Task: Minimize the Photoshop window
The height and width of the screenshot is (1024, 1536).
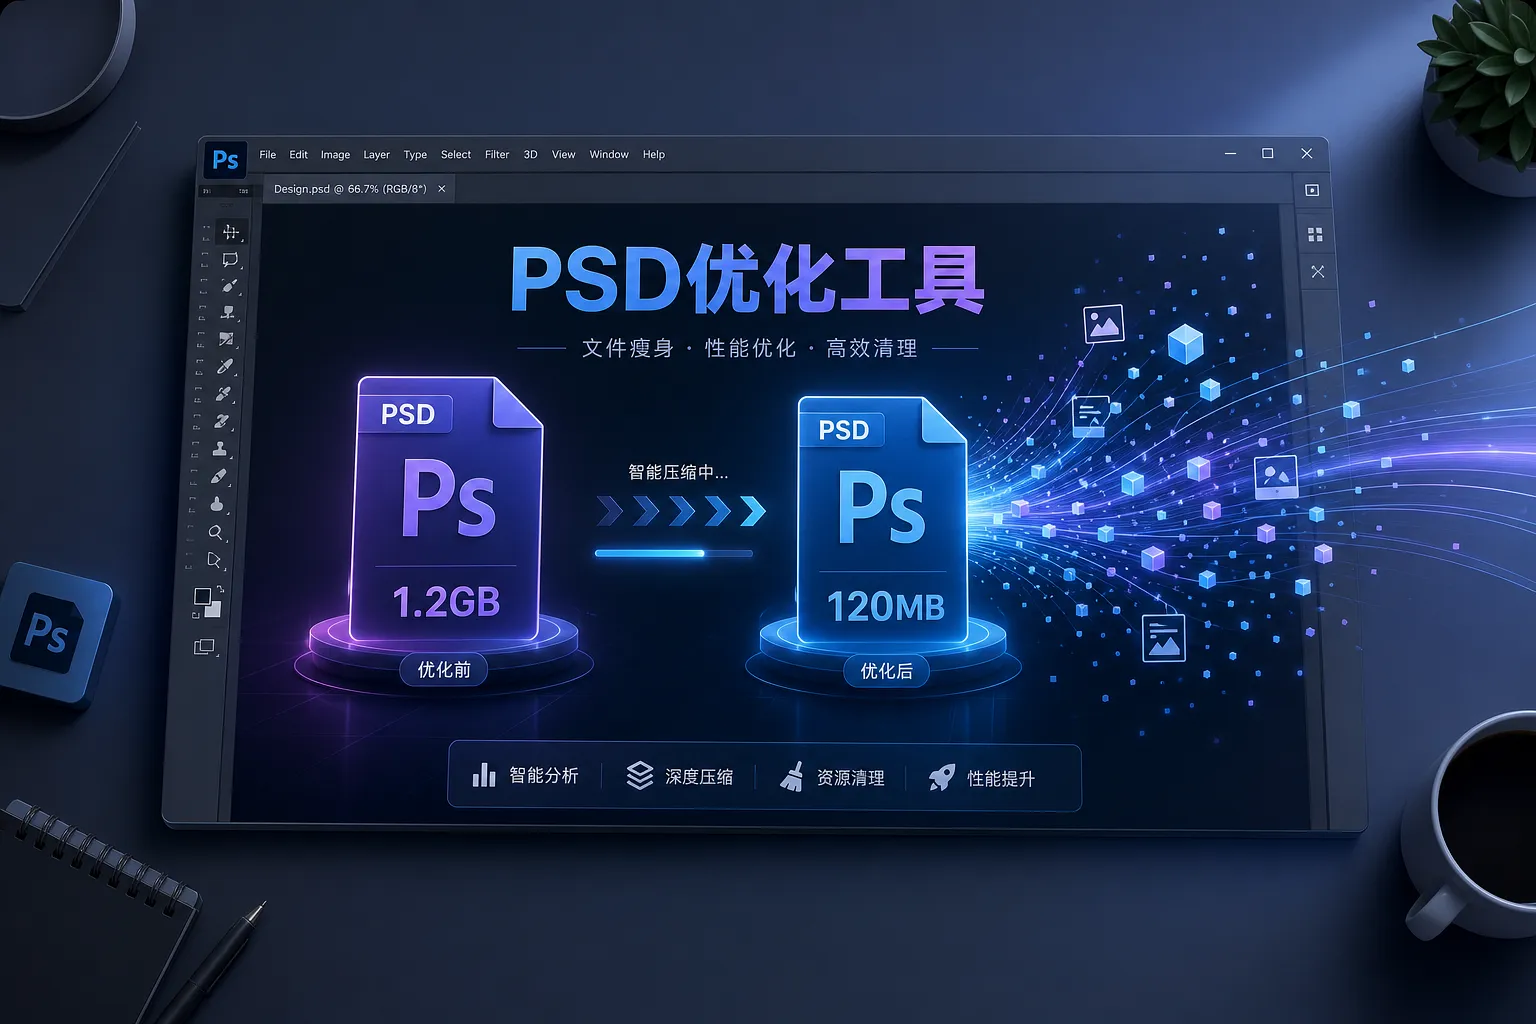Action: [x=1230, y=154]
